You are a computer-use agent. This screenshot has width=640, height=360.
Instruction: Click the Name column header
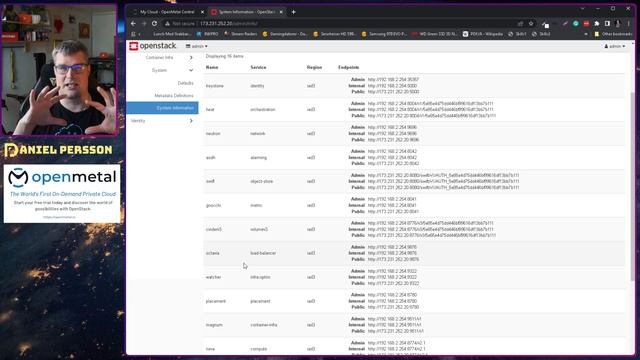pos(212,67)
